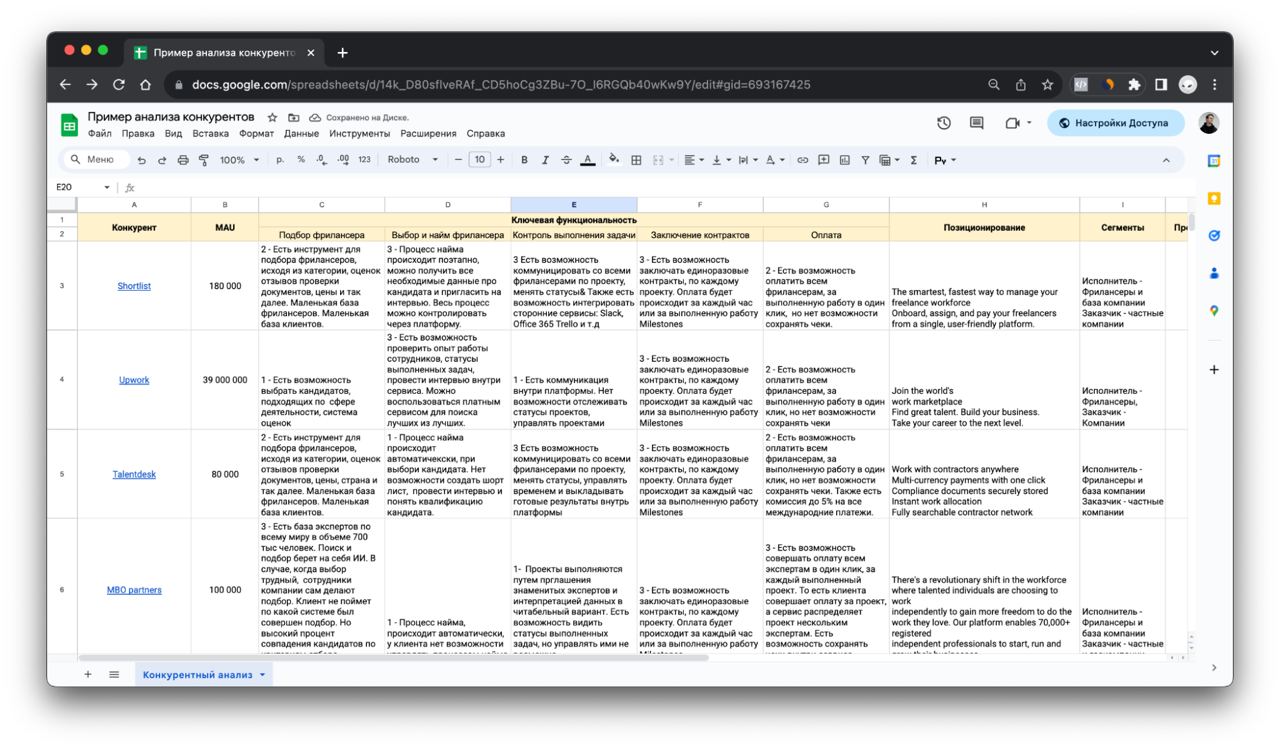Image resolution: width=1280 pixels, height=749 pixels.
Task: Open the Shortlist competitor link
Action: (134, 286)
